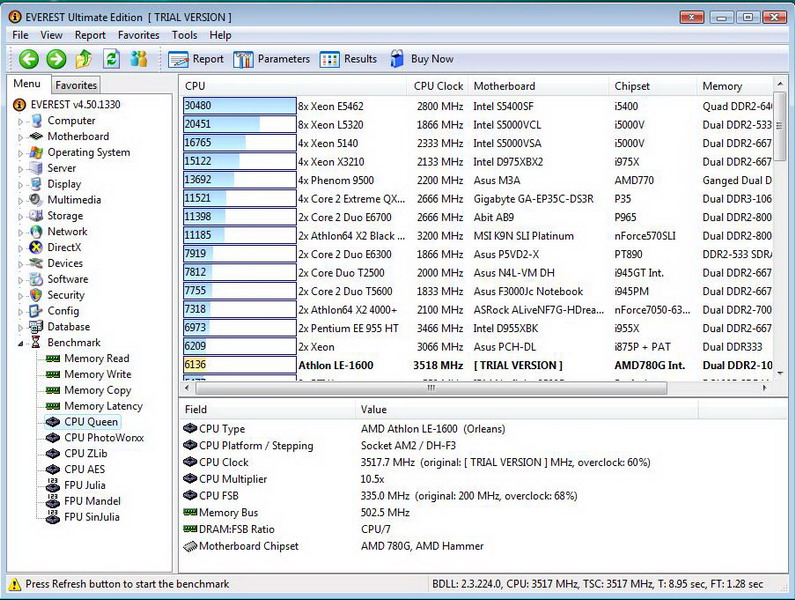Click the yellow Up arrow toolbar icon

click(84, 59)
